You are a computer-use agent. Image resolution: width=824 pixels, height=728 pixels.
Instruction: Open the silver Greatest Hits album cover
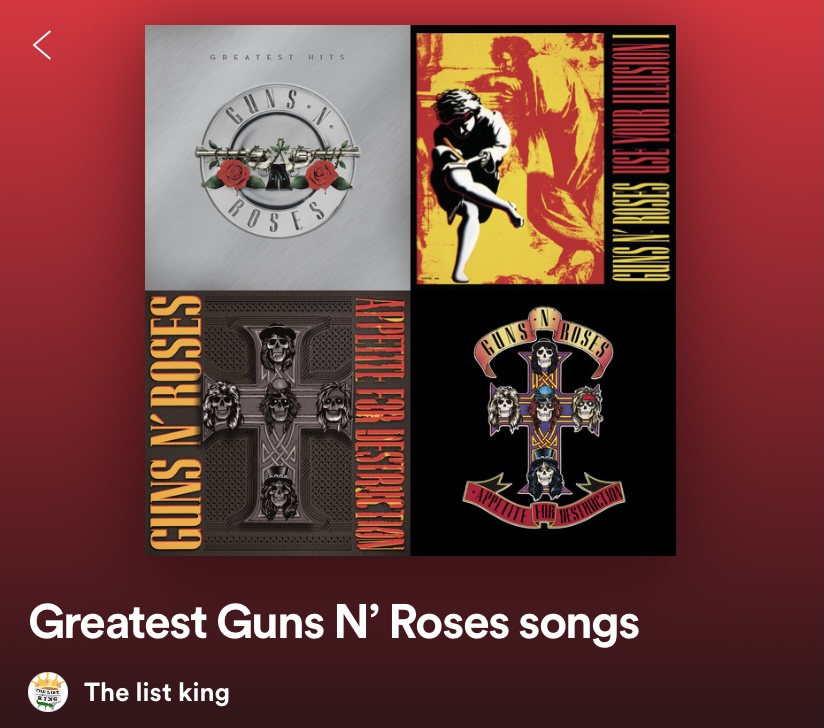tap(277, 158)
